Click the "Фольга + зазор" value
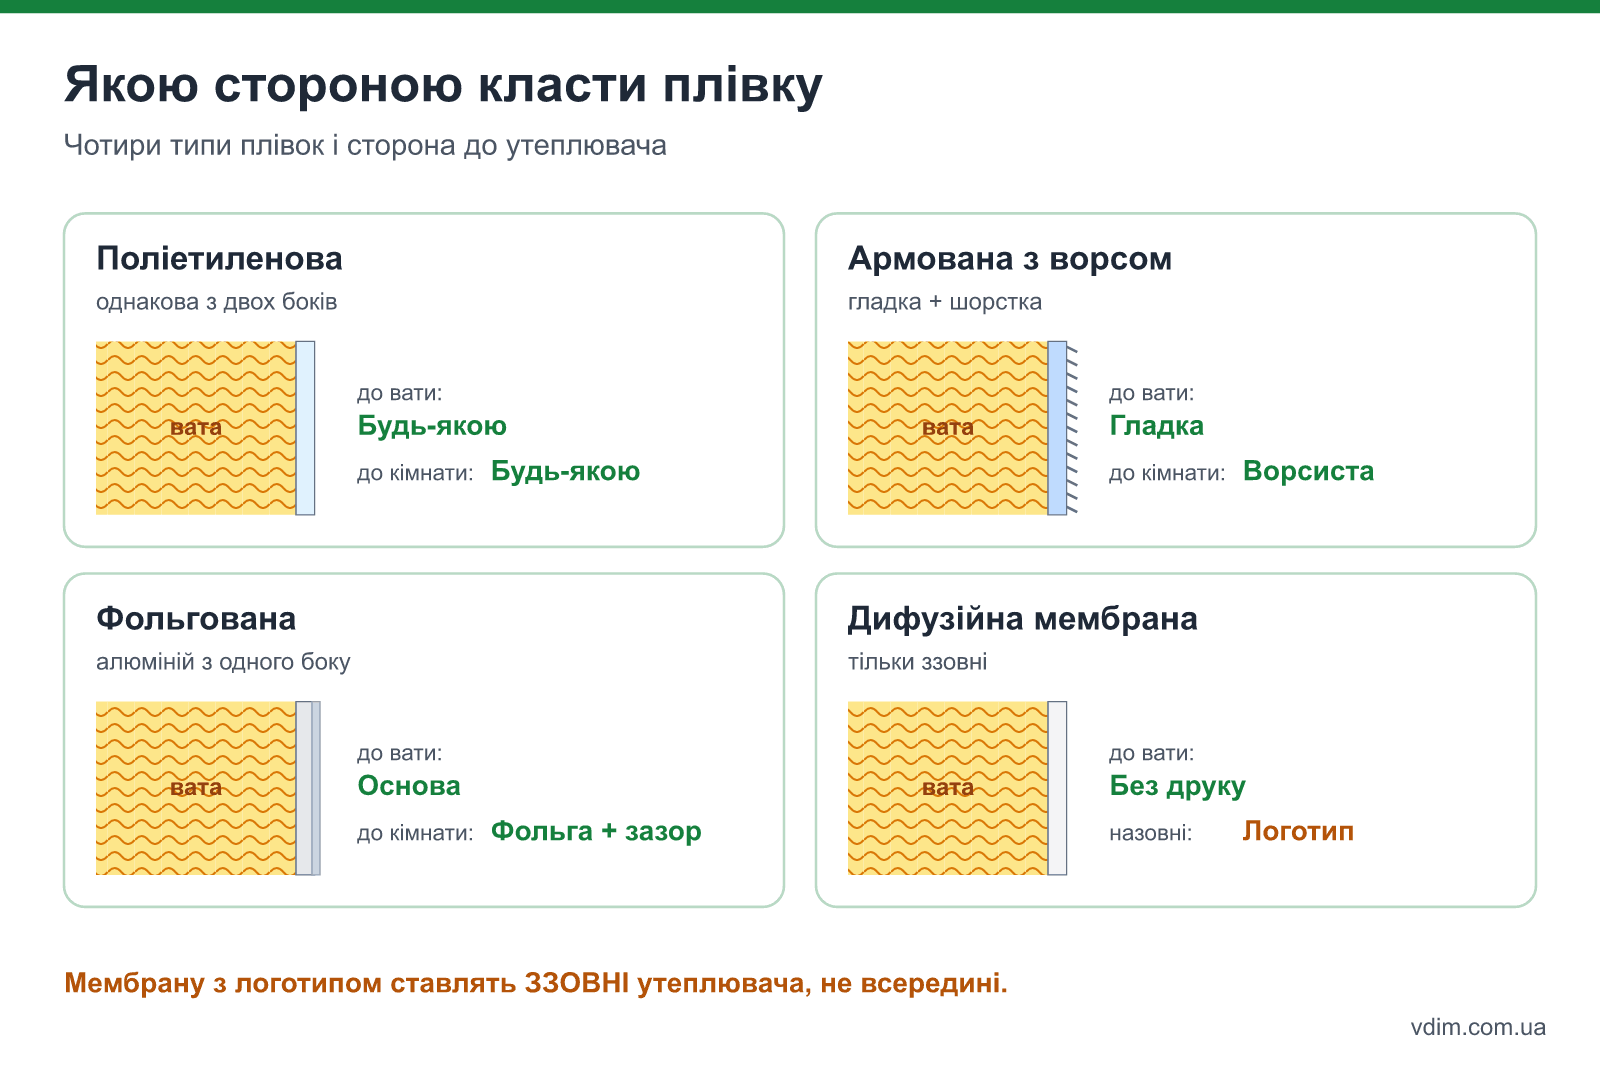Image resolution: width=1600 pixels, height=1067 pixels. click(x=596, y=831)
